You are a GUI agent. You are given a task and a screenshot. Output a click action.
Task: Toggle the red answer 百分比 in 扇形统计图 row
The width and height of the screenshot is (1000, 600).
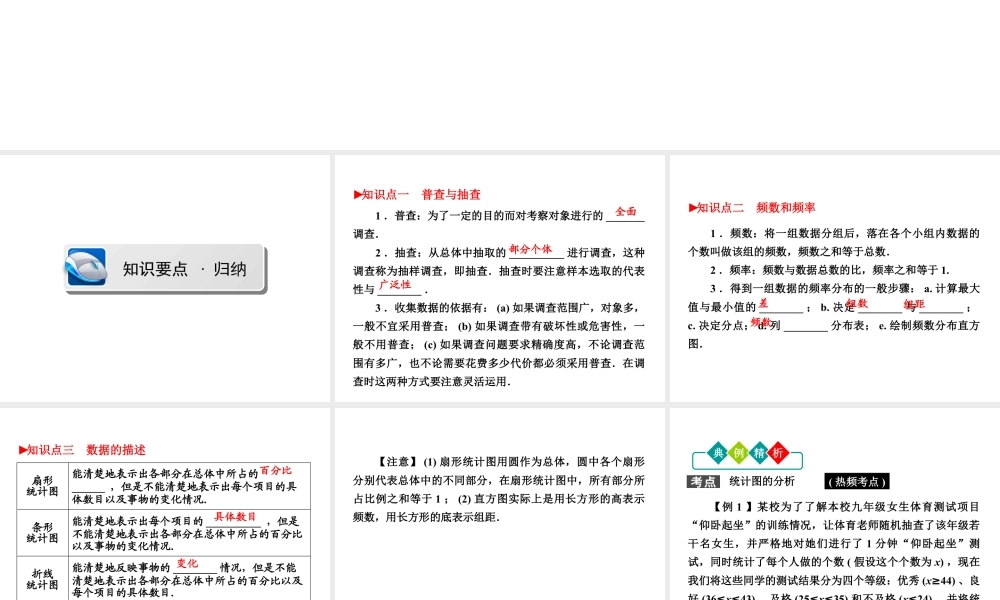(275, 472)
